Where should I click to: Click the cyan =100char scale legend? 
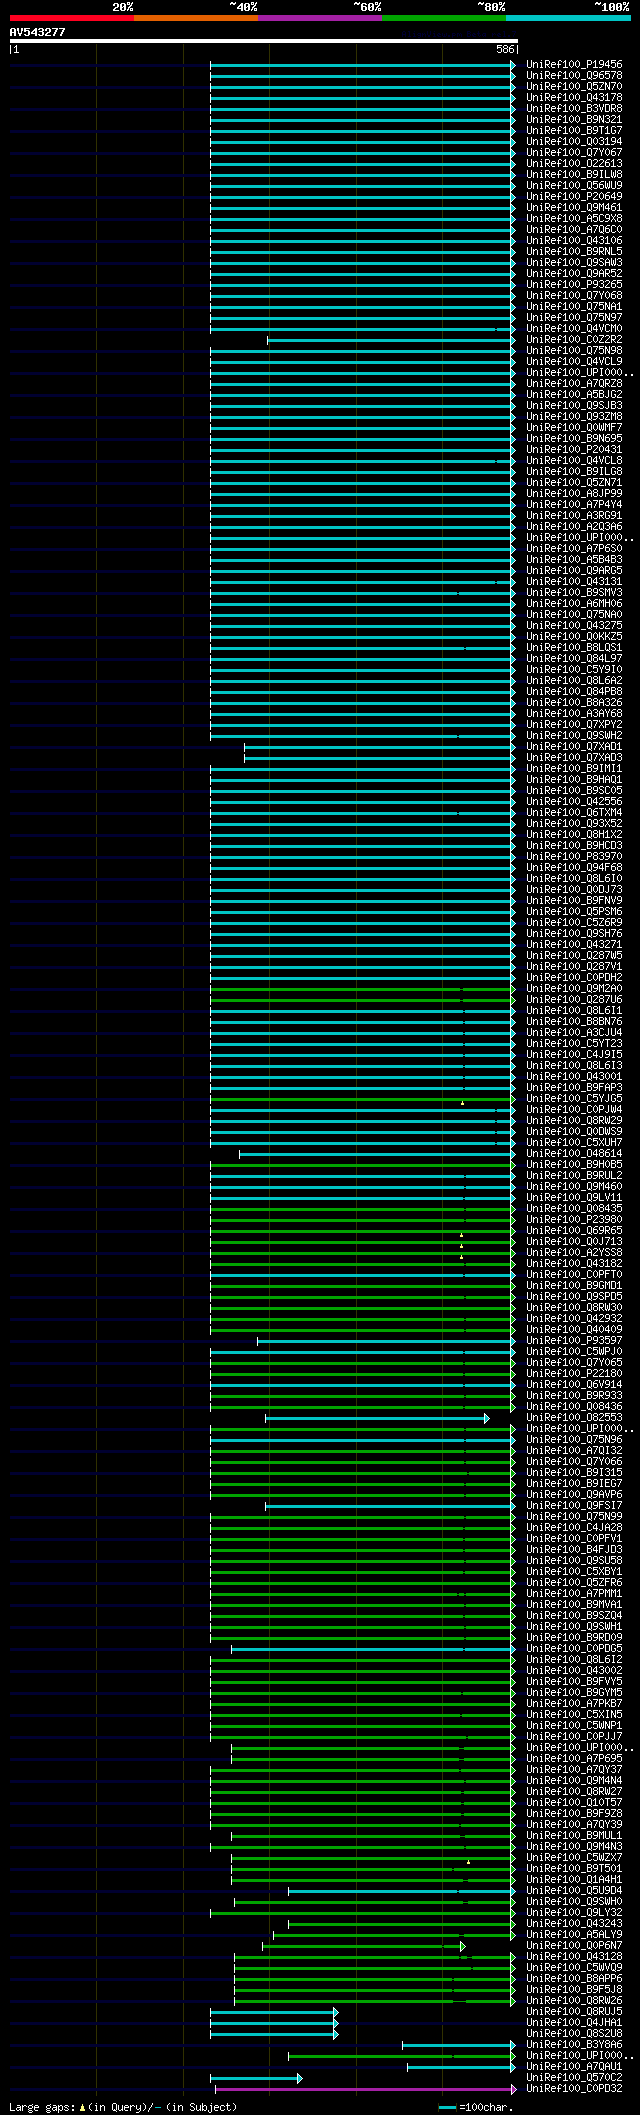coord(475,2107)
